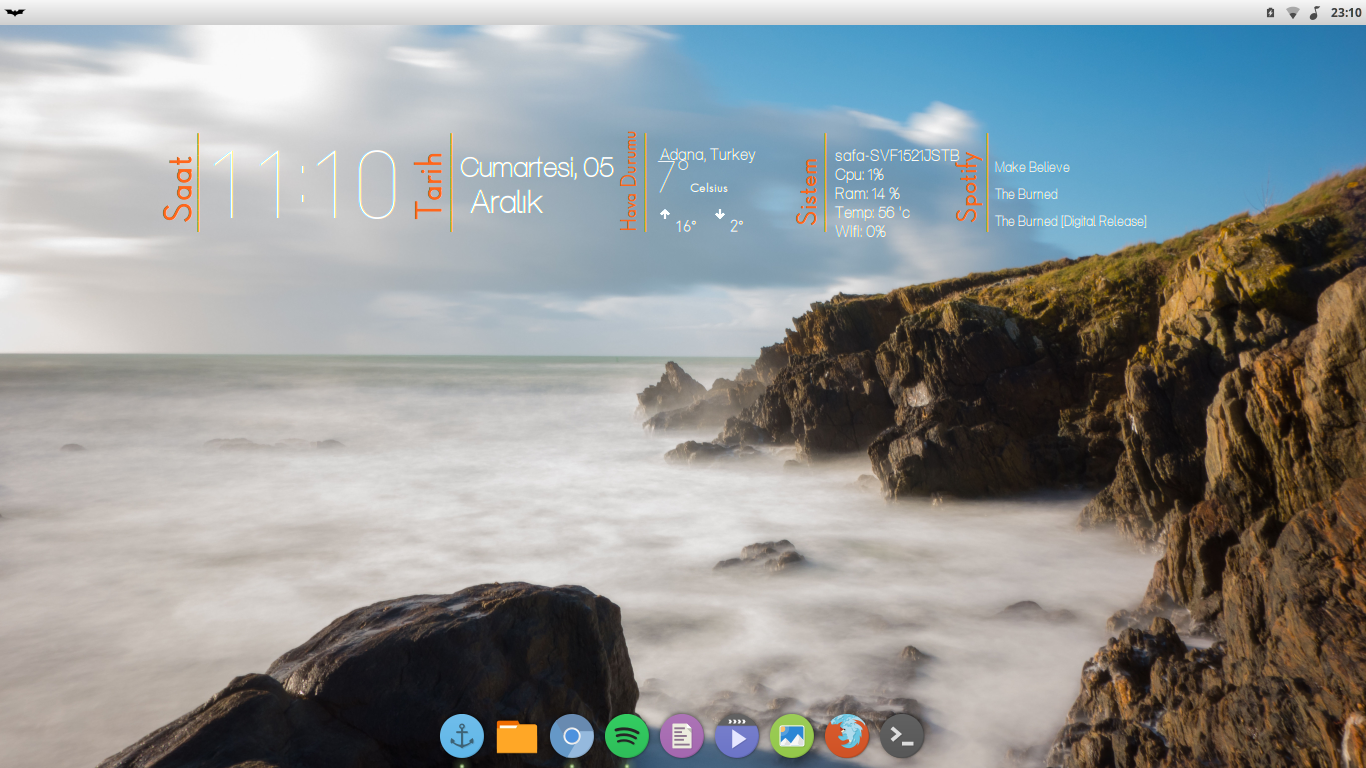1366x768 pixels.
Task: Click The Burned [Digital Release] album
Action: coord(1071,221)
